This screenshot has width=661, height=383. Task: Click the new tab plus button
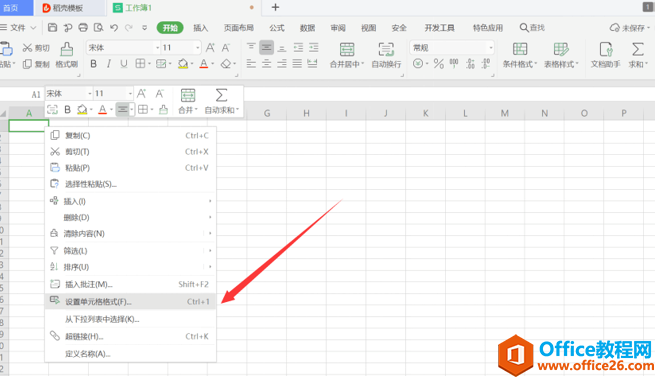[x=275, y=7]
